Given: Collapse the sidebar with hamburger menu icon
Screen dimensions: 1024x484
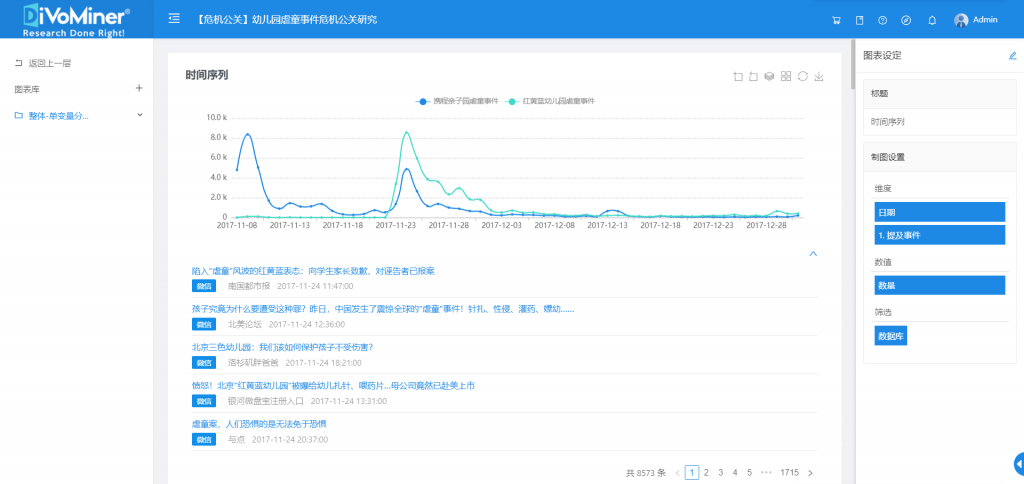Looking at the screenshot, I should (175, 19).
